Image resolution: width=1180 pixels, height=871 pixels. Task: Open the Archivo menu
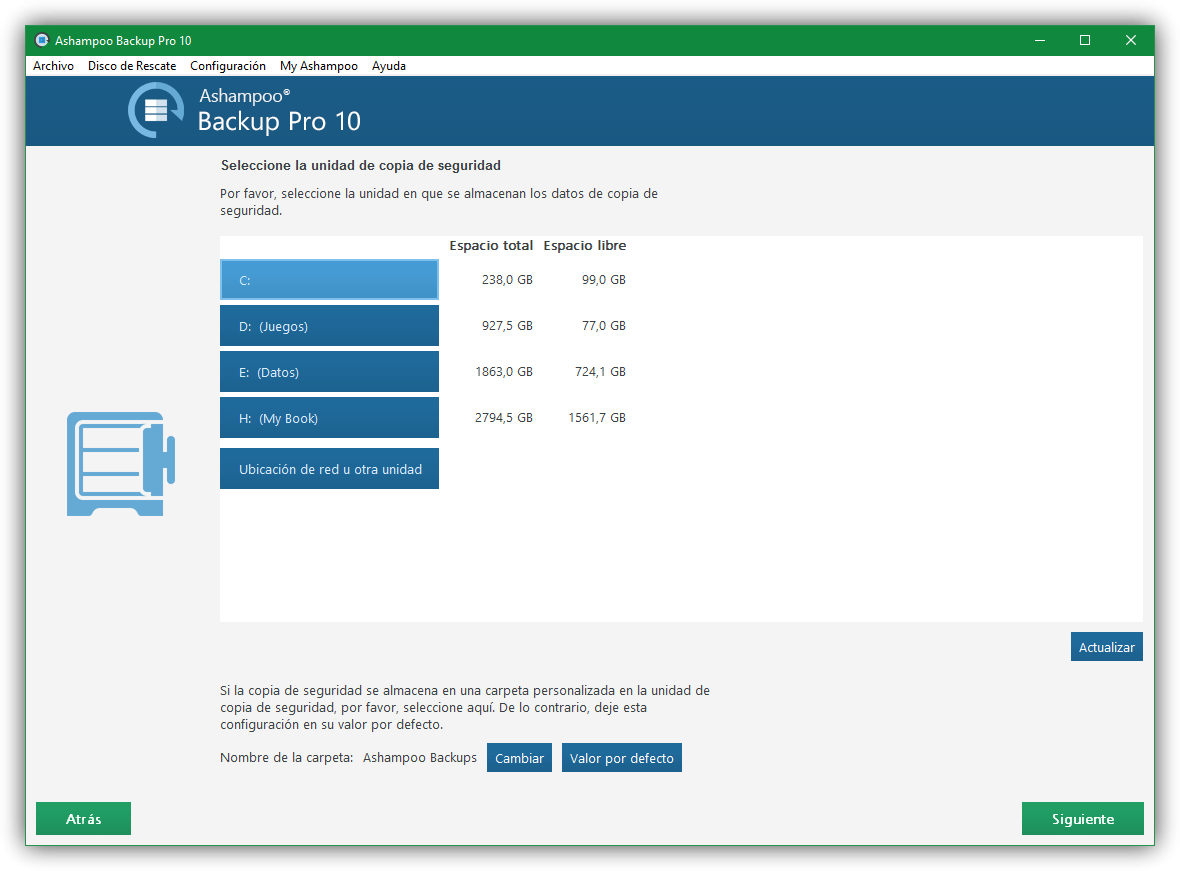click(53, 65)
